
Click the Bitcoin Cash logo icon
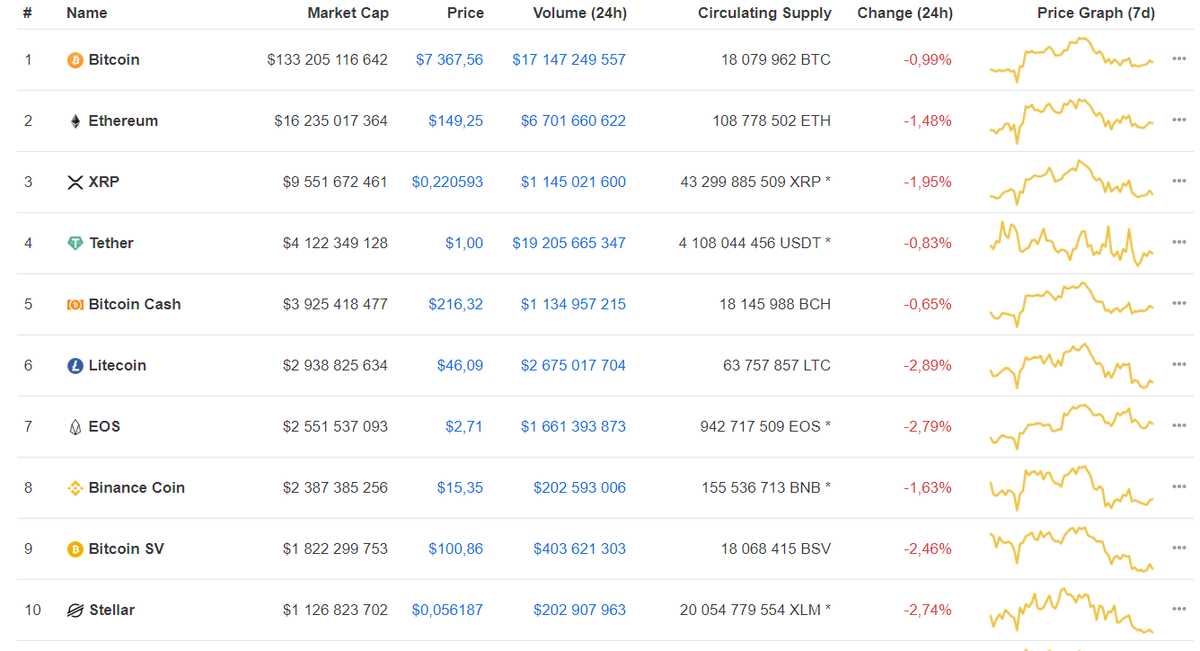(x=75, y=304)
